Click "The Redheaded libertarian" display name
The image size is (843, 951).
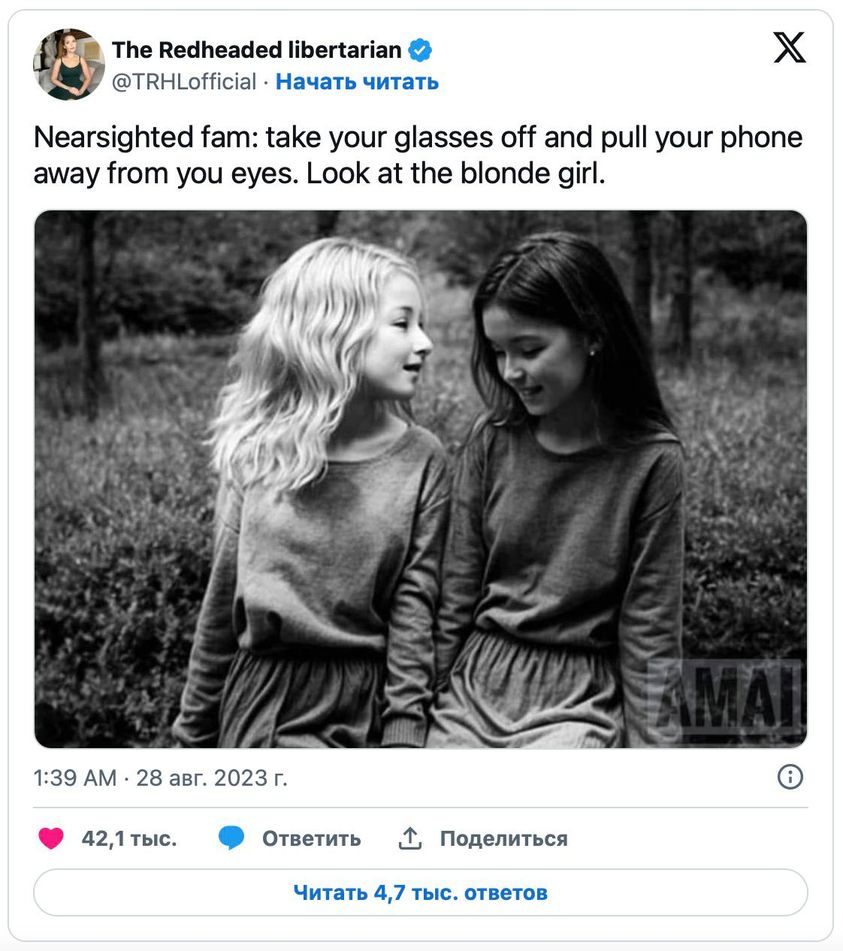click(x=256, y=50)
